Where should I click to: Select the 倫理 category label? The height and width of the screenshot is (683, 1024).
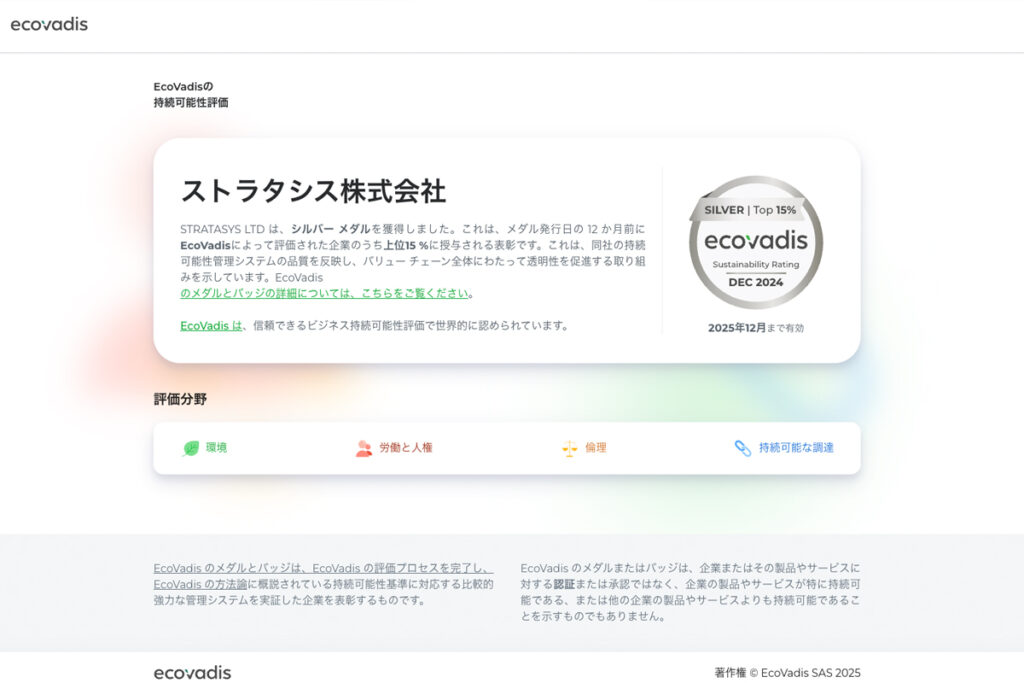click(x=596, y=447)
